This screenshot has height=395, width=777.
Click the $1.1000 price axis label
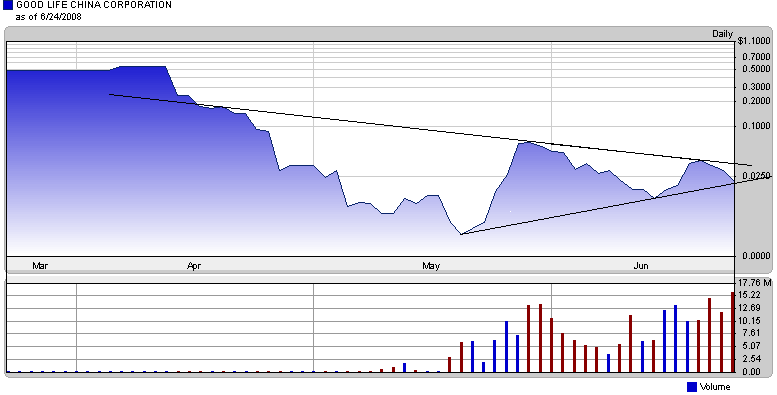[x=755, y=41]
